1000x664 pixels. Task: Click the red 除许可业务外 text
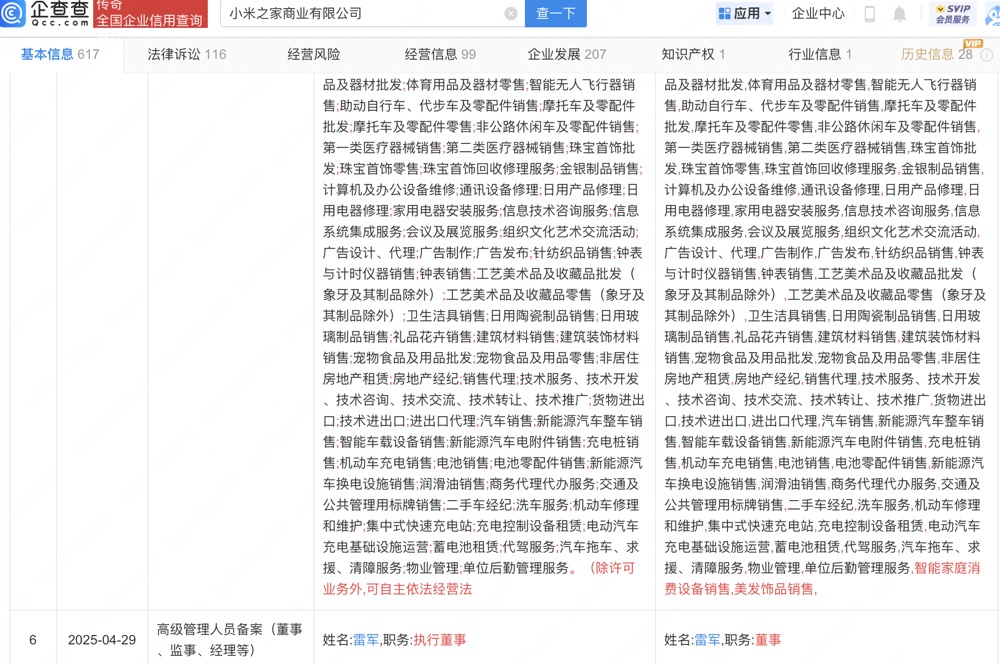pos(478,579)
